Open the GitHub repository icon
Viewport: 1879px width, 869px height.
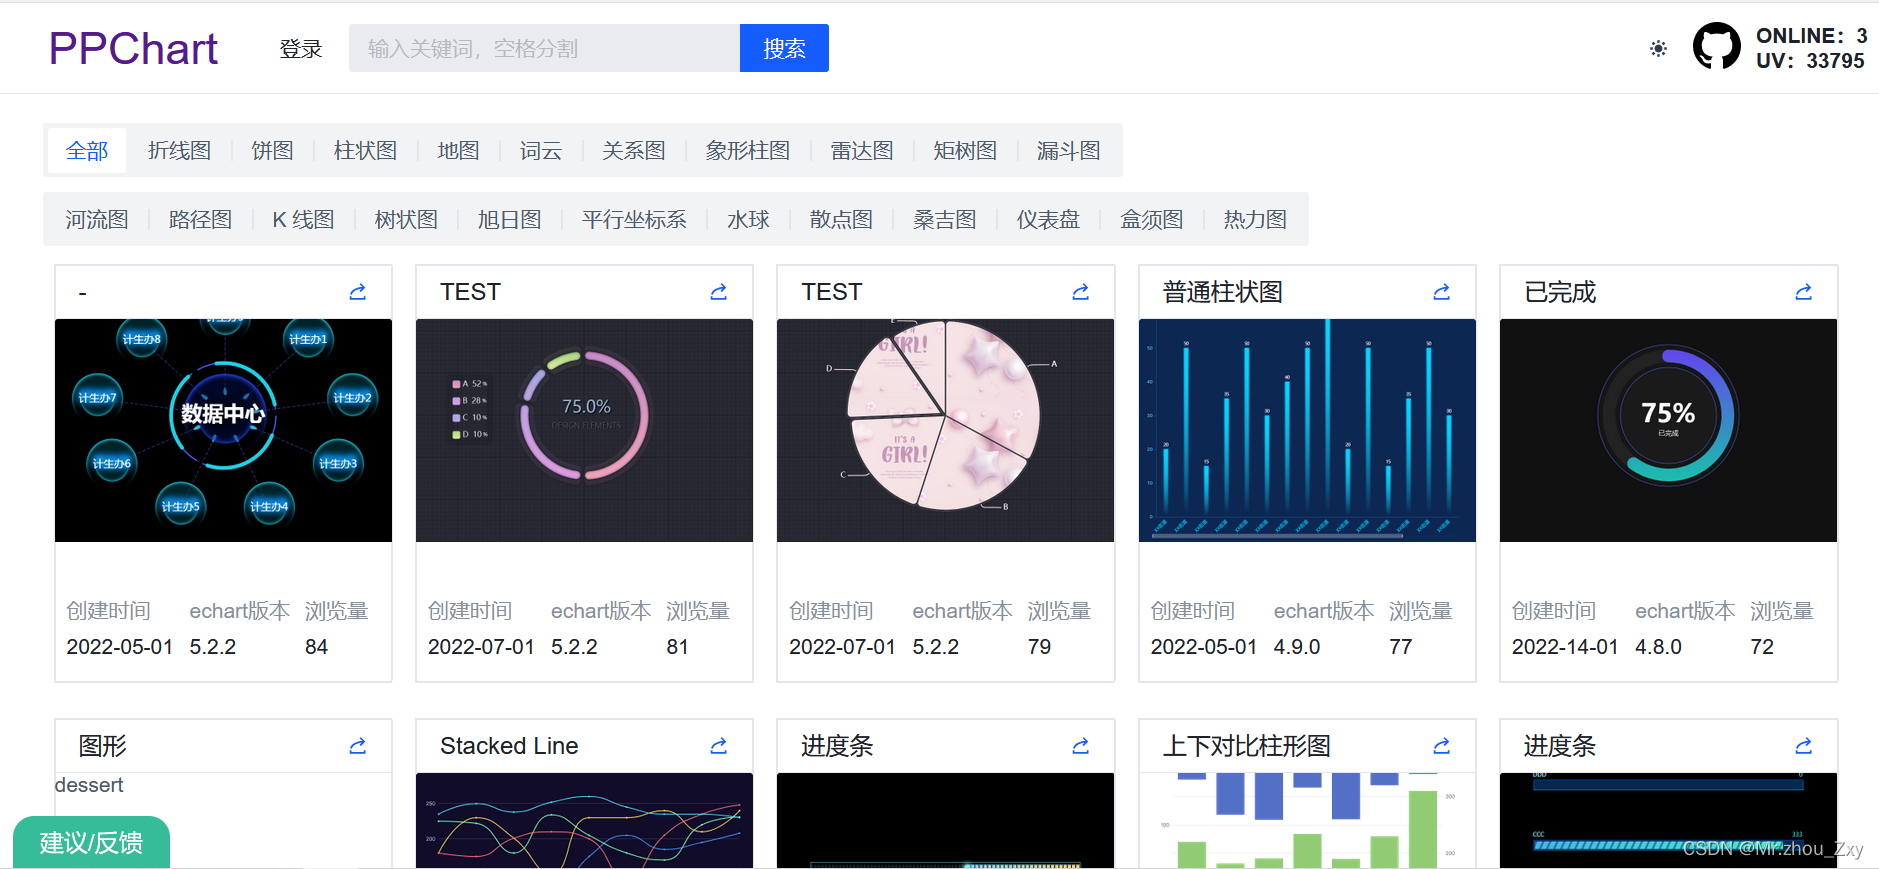(x=1716, y=46)
